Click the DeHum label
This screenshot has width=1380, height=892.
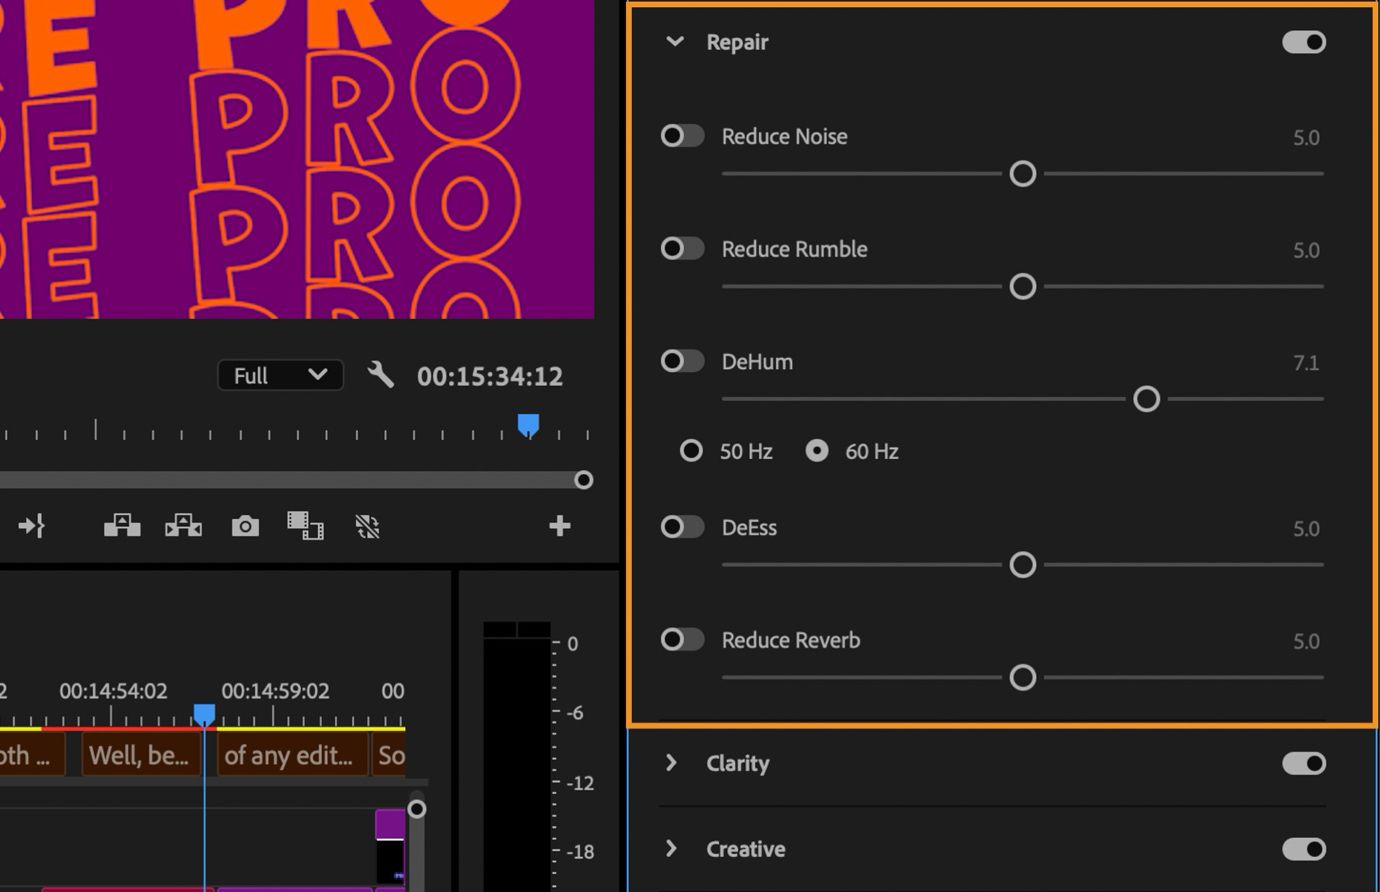[757, 362]
